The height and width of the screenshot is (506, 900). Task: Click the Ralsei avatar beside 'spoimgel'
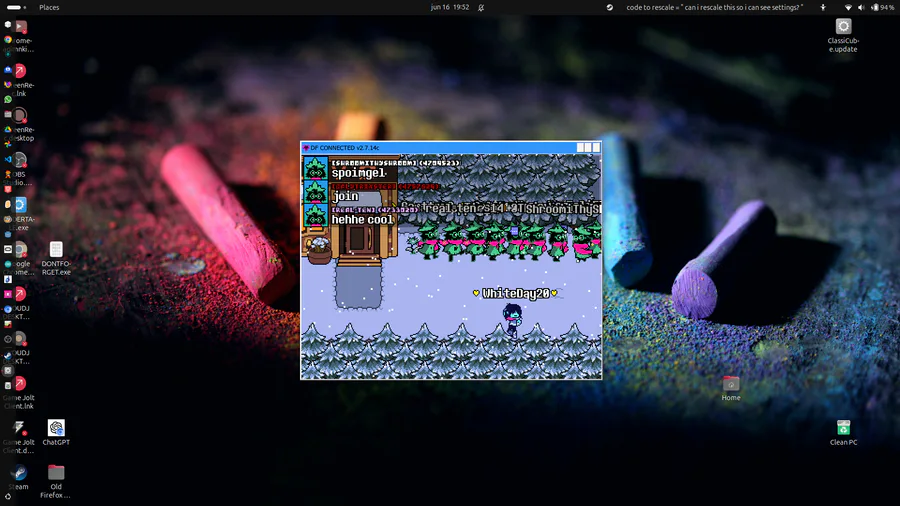315,168
